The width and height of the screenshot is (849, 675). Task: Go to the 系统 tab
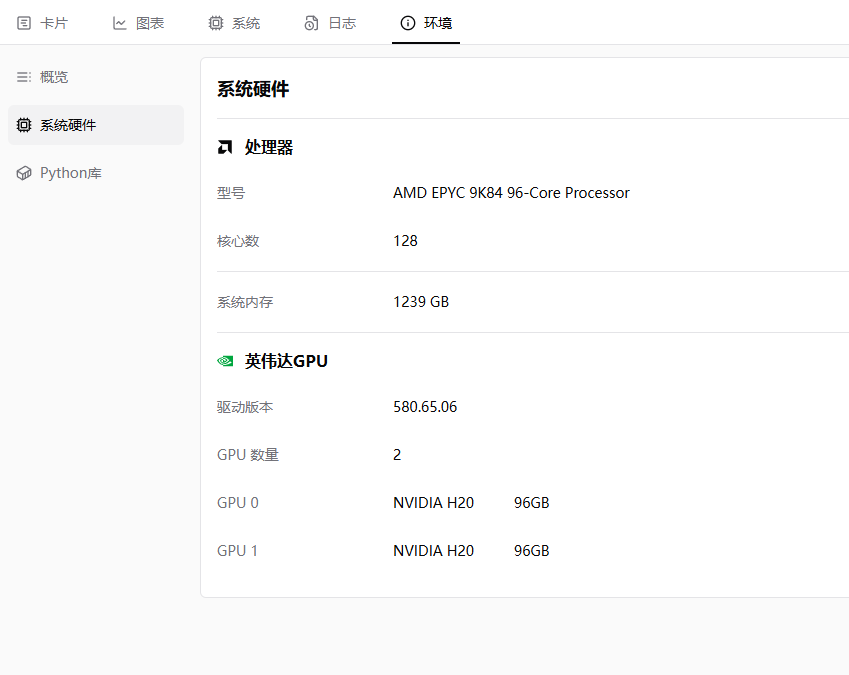(234, 23)
